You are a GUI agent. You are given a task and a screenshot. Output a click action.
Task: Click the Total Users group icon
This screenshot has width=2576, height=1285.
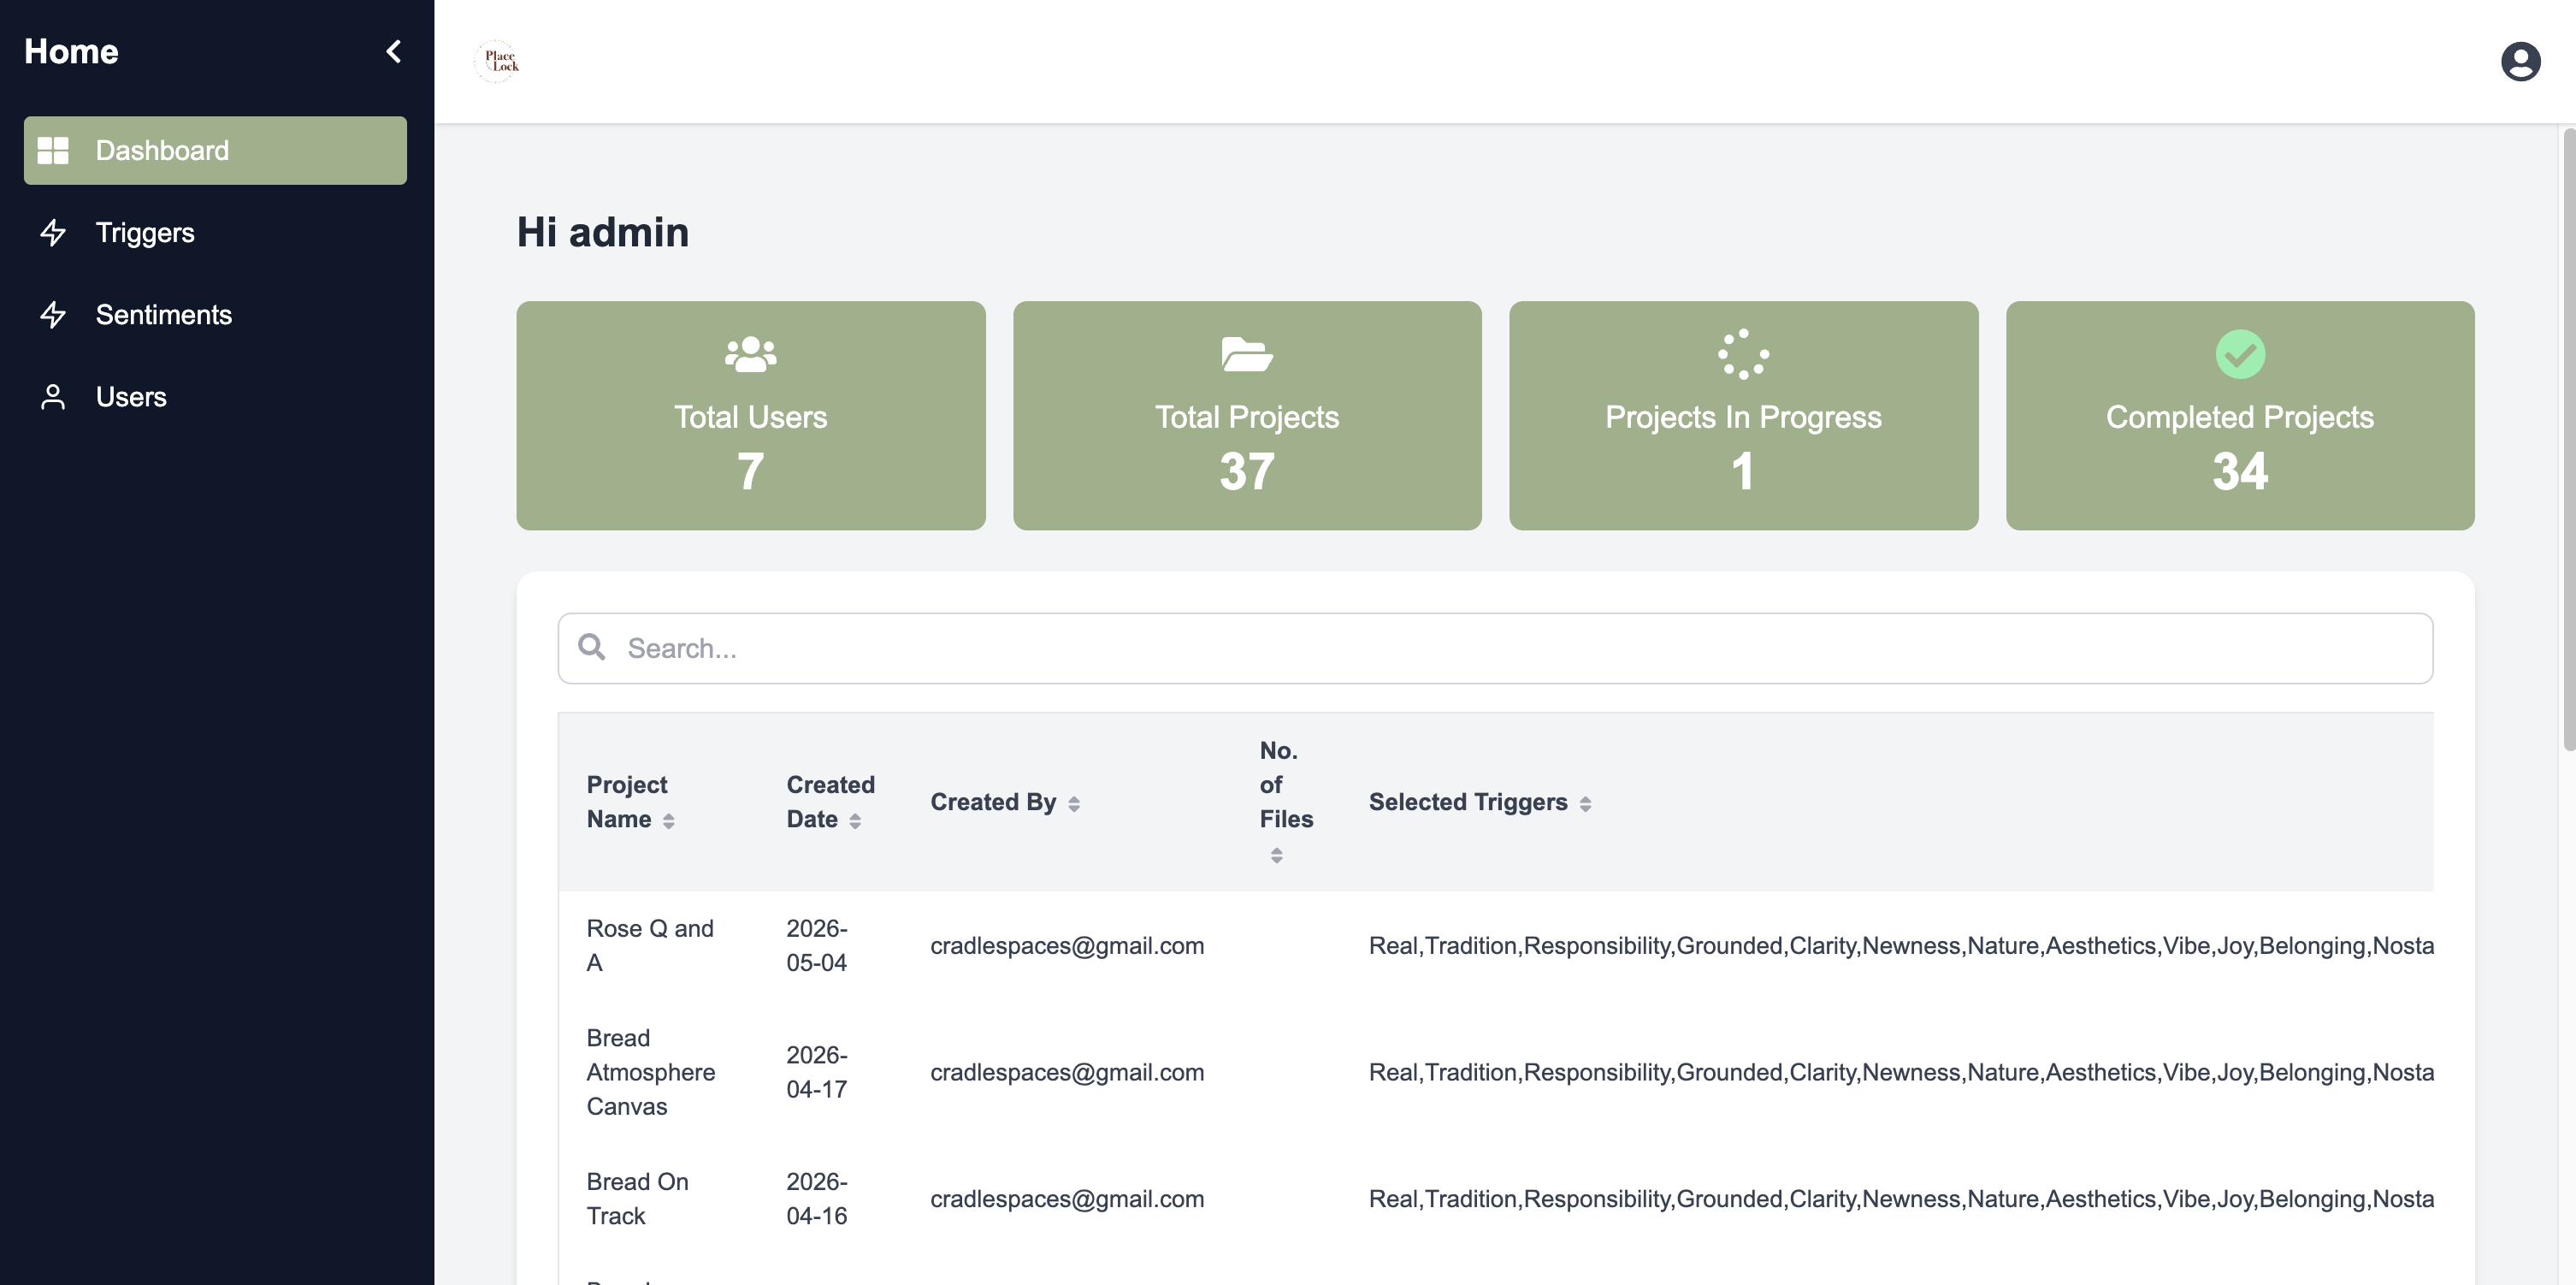[750, 354]
